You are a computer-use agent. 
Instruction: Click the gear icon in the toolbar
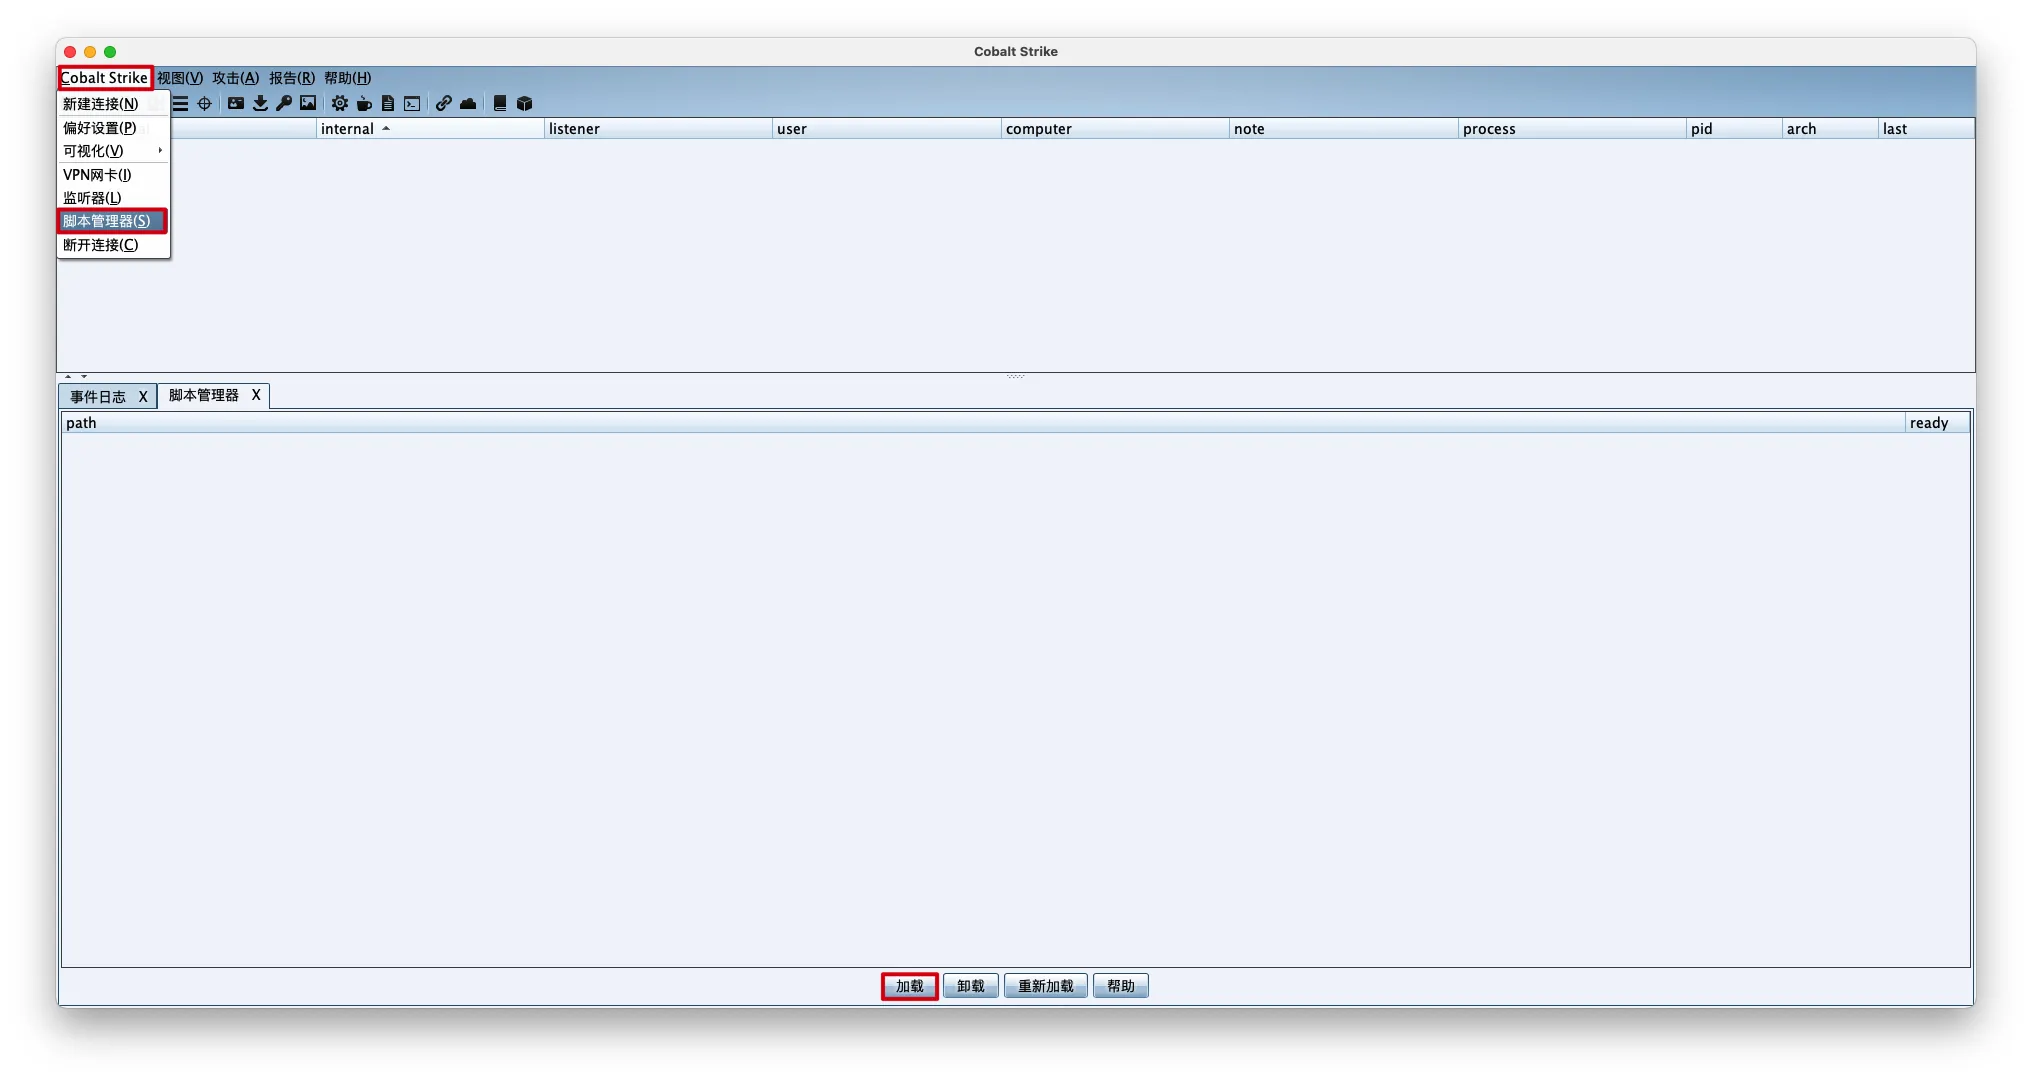coord(340,103)
